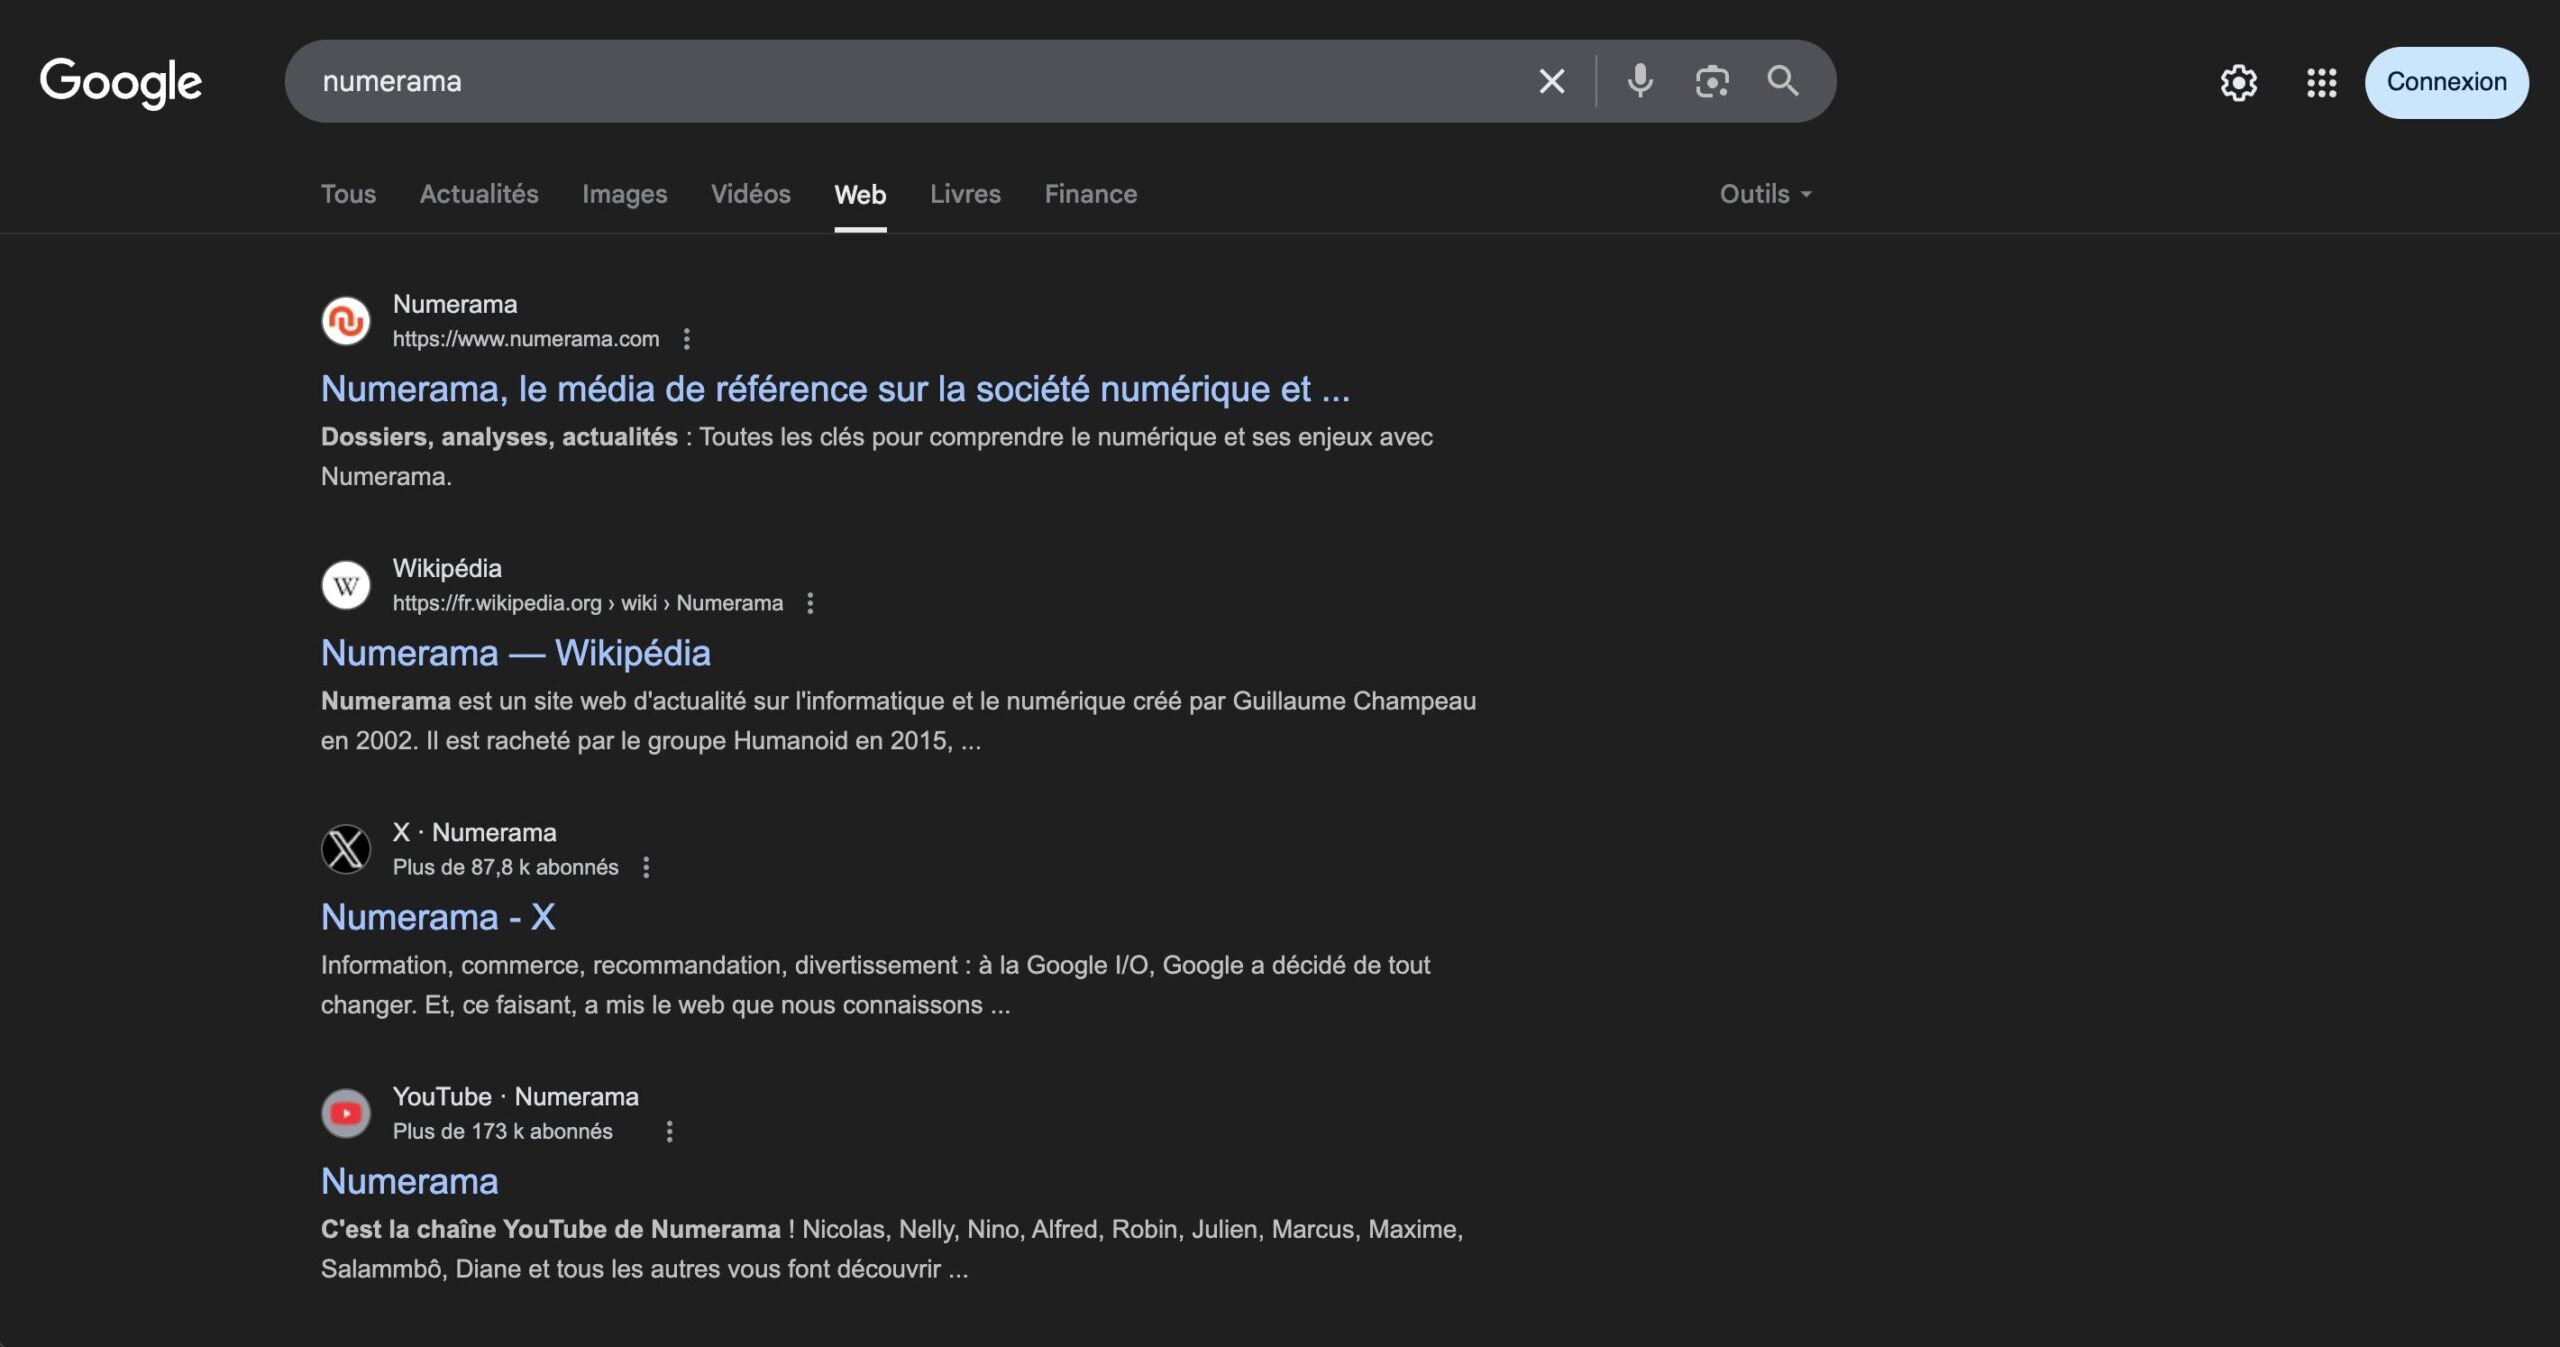Click the YouTube favicon
Image resolution: width=2560 pixels, height=1347 pixels.
click(x=346, y=1113)
